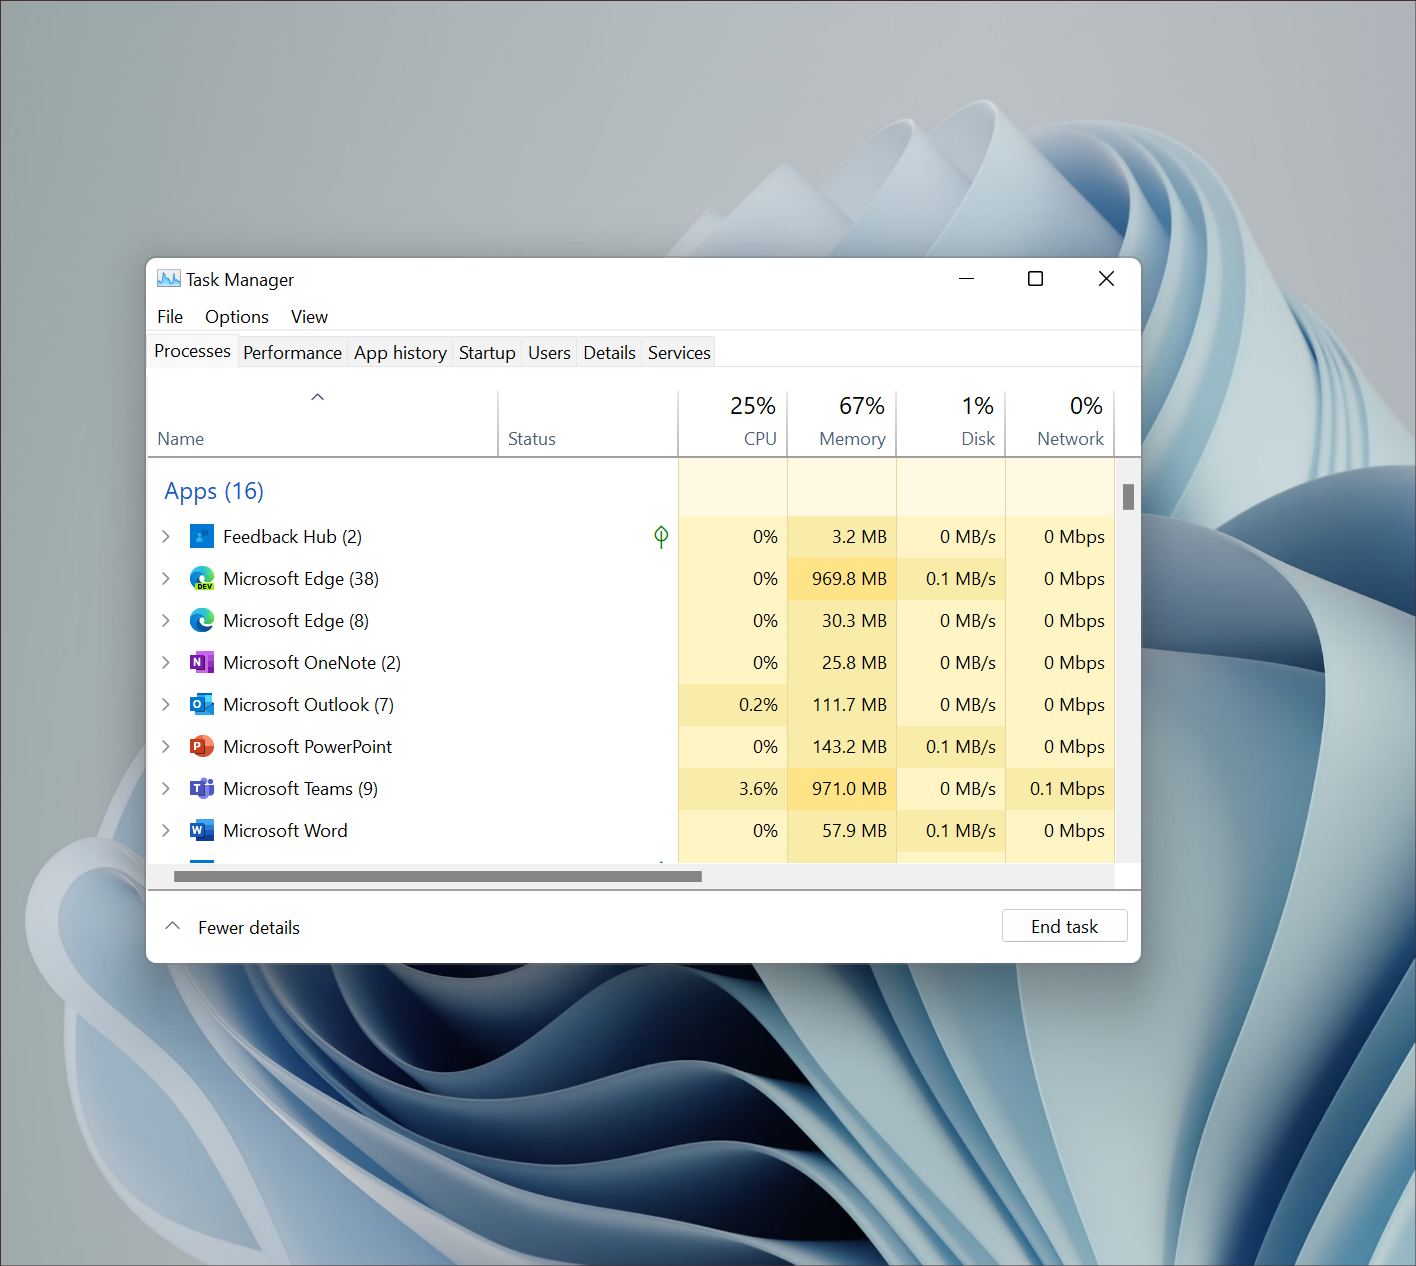Screen dimensions: 1416x1266
Task: Open the File menu
Action: 170,317
